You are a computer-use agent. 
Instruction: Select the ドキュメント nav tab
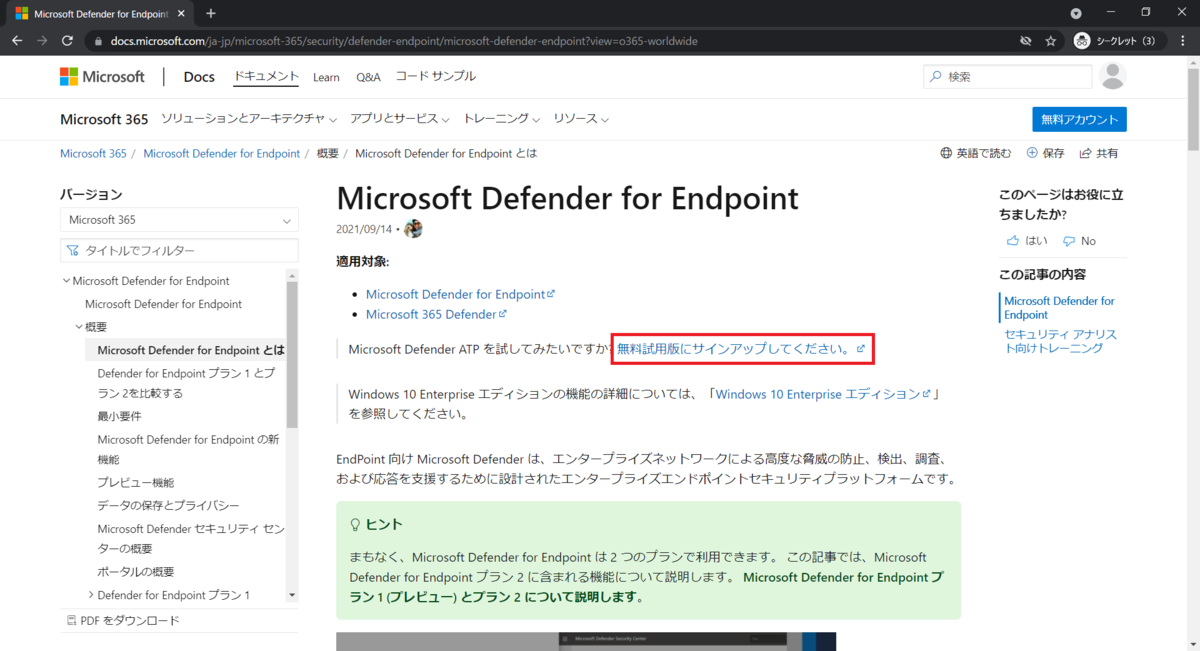click(266, 77)
